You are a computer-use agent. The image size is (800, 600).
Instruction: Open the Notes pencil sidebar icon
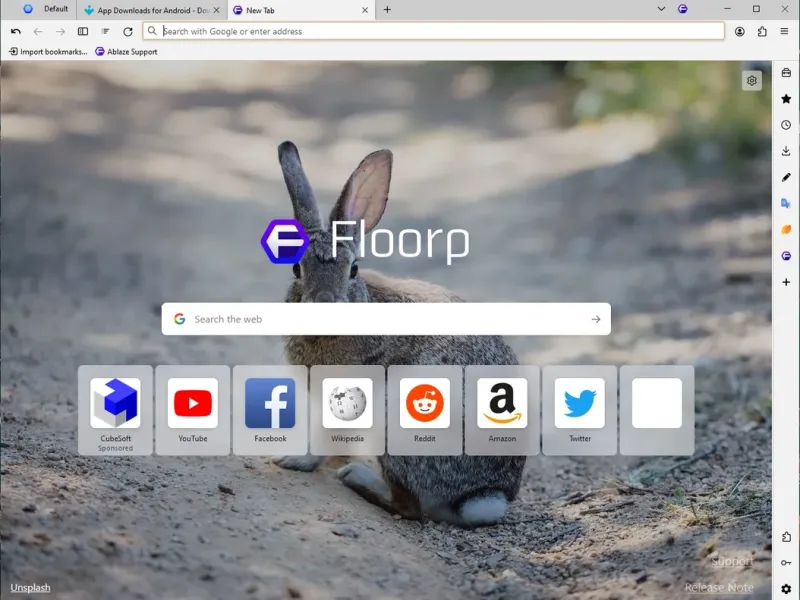tap(786, 177)
